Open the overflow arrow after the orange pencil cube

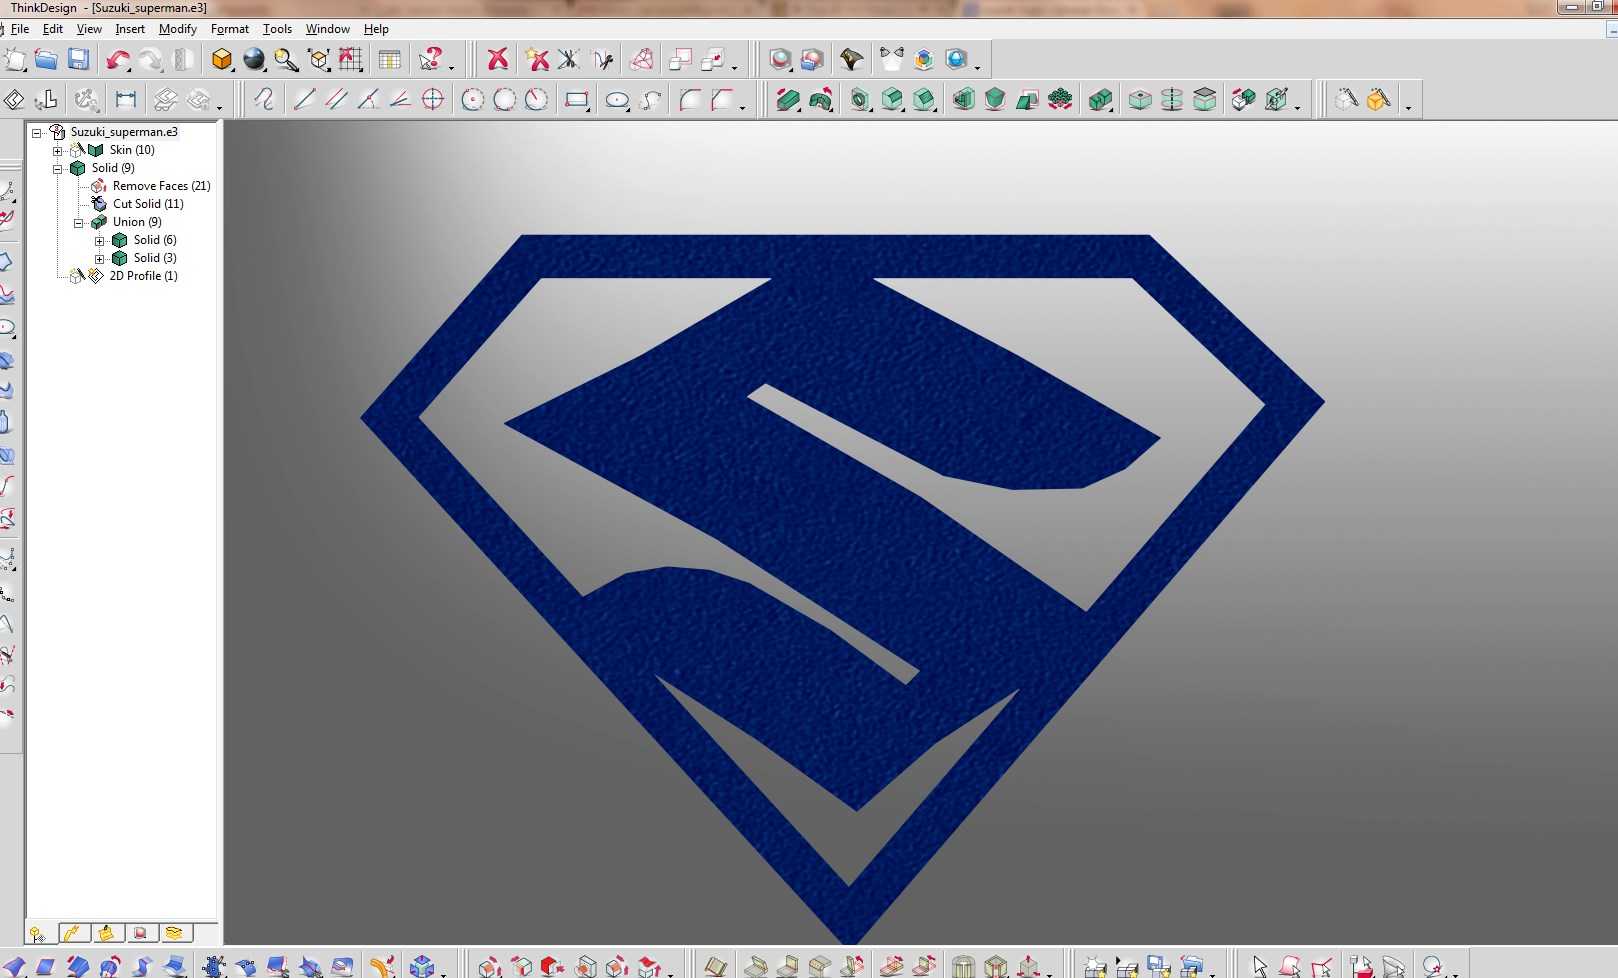pyautogui.click(x=1408, y=106)
